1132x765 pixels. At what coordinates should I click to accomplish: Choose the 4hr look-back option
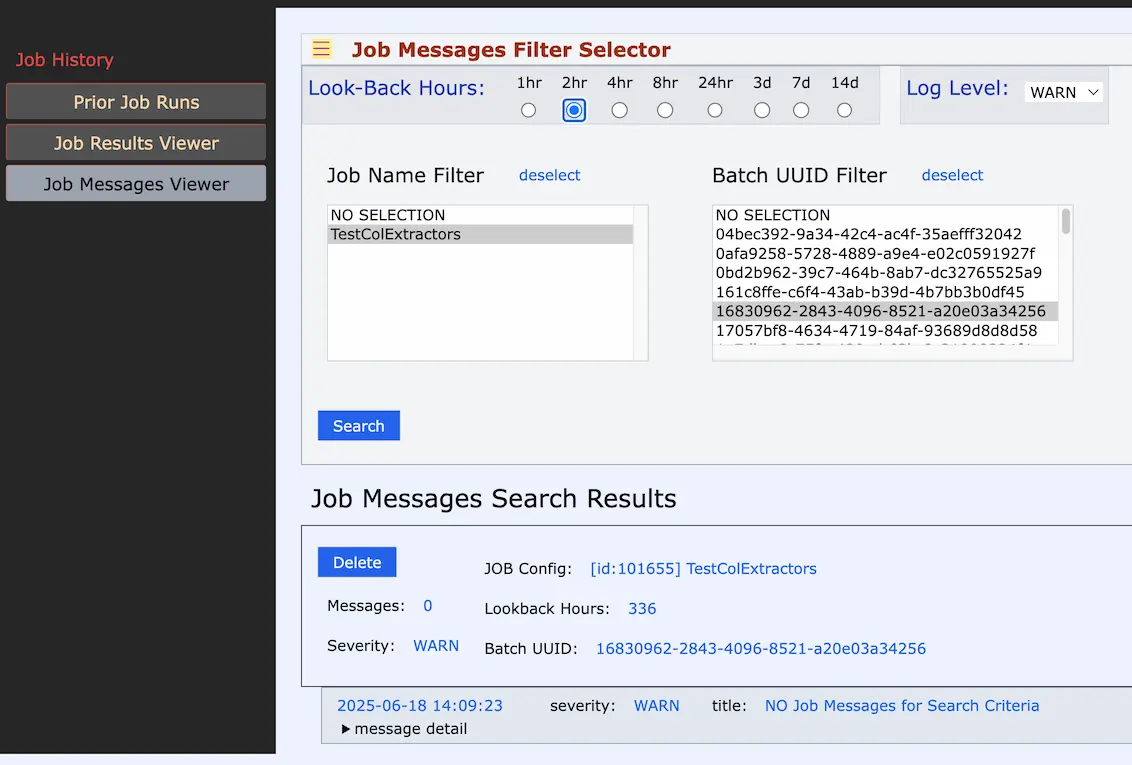619,110
